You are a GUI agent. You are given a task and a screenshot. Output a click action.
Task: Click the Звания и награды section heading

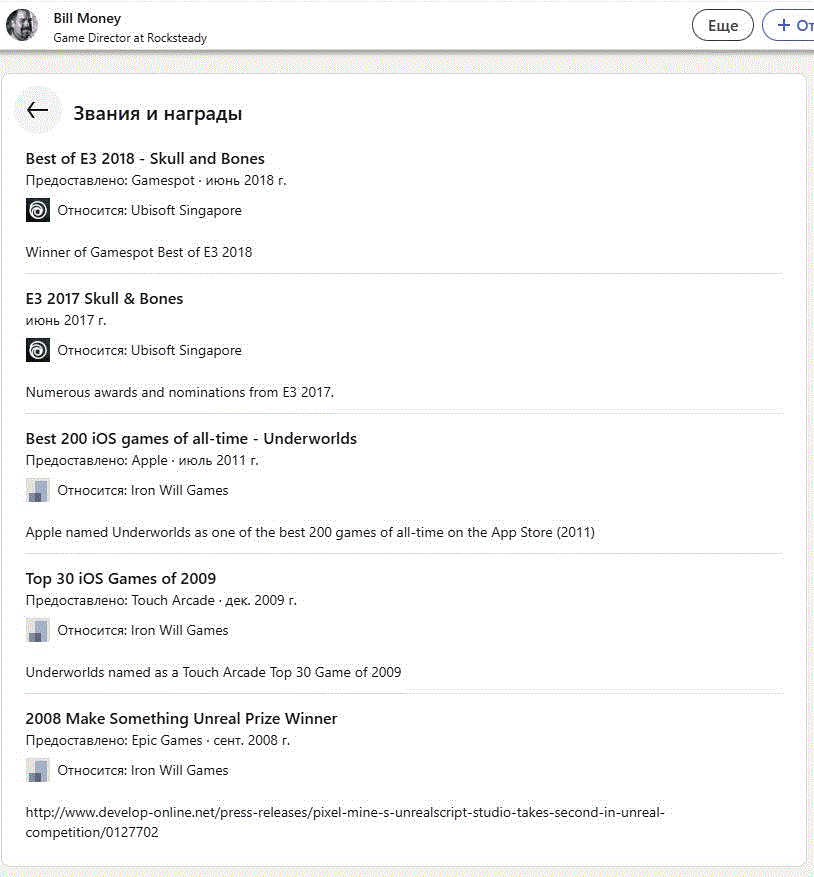[x=158, y=114]
